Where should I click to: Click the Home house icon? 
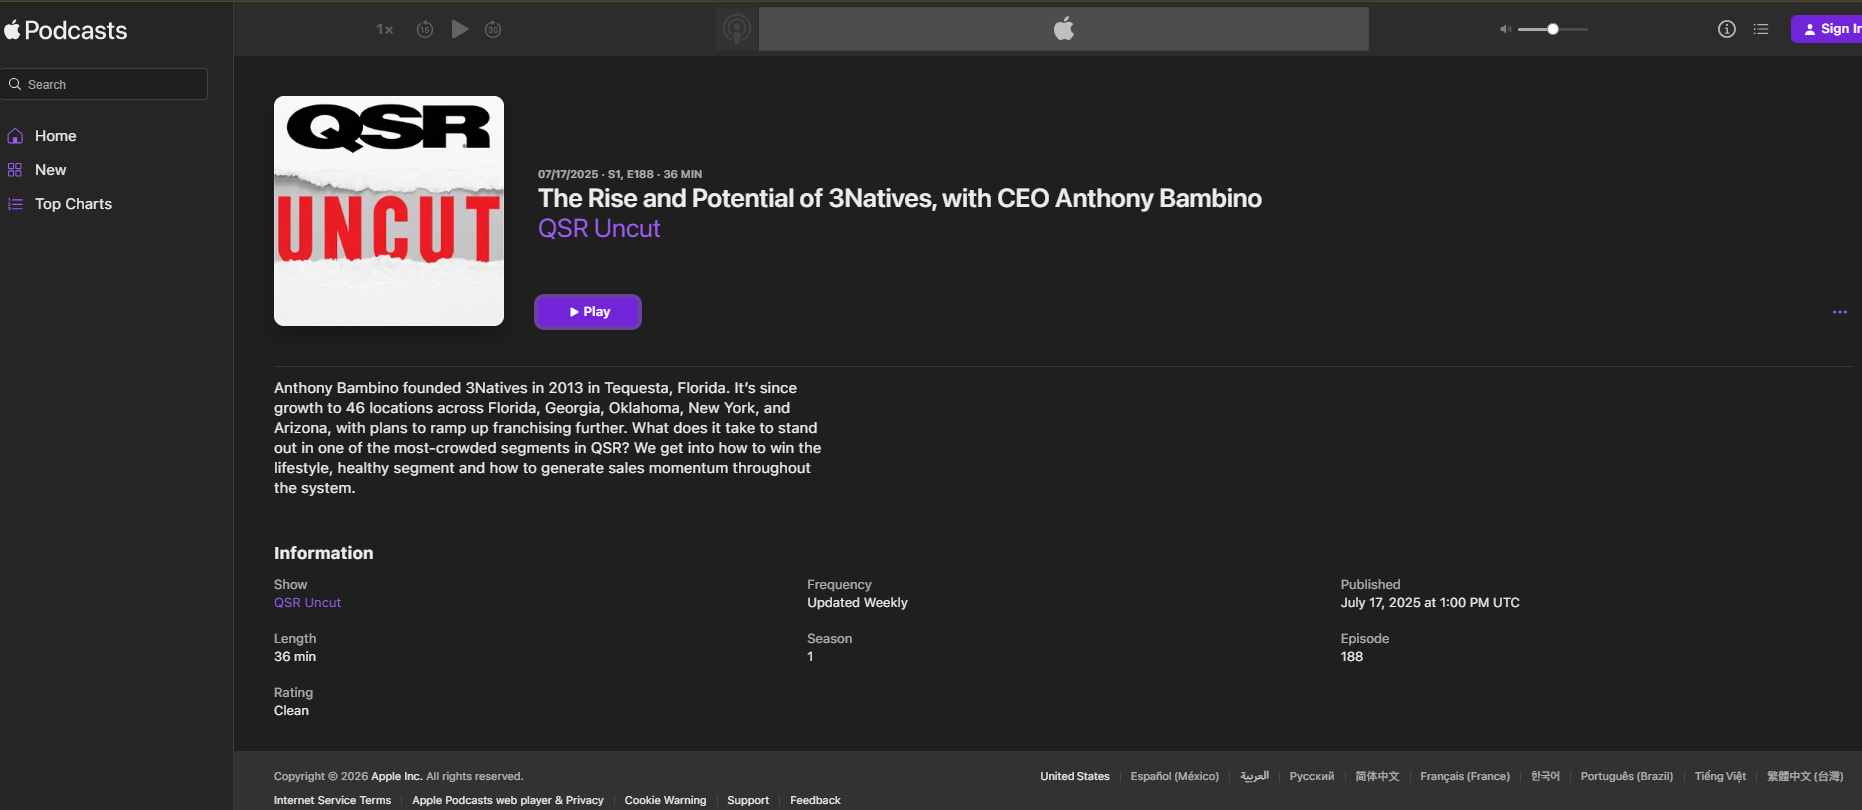tap(15, 136)
